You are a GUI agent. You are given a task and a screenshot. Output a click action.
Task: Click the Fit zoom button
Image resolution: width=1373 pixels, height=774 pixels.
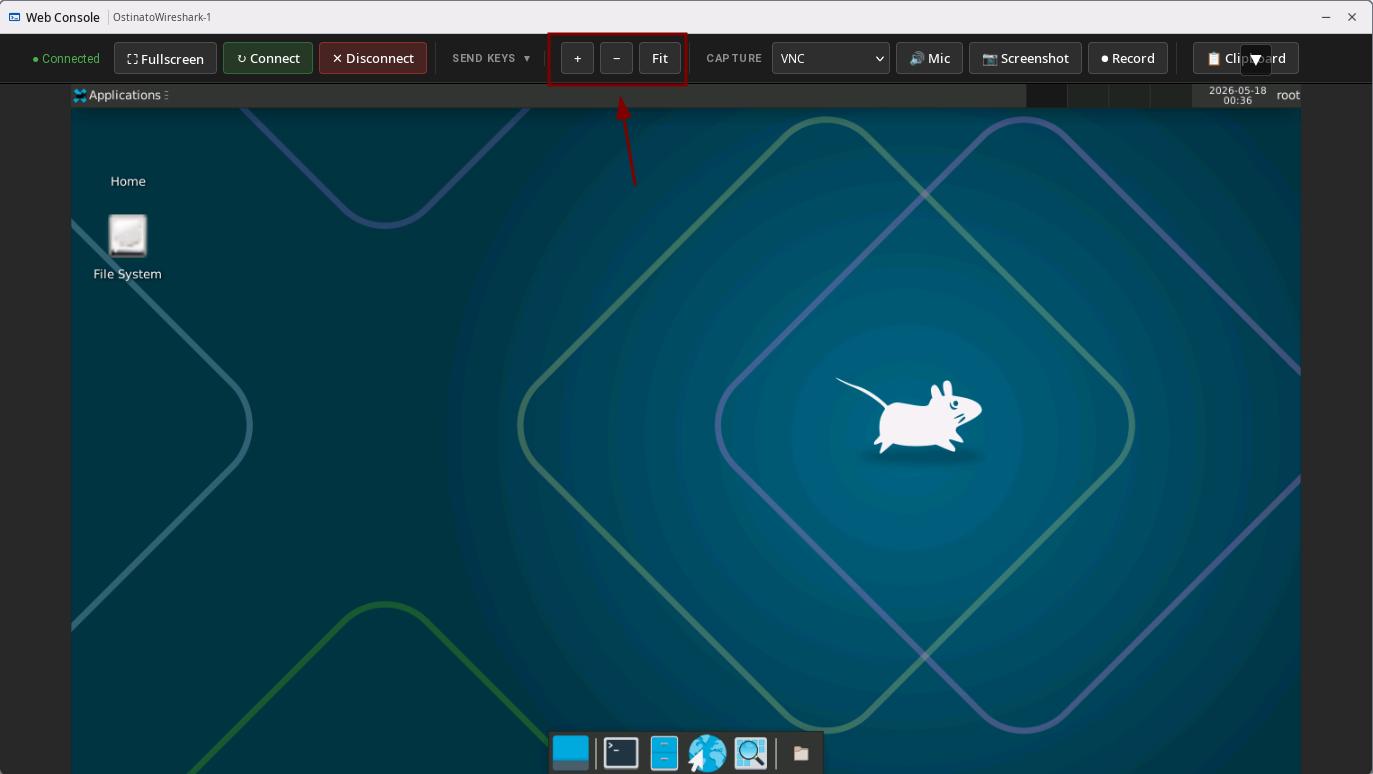(660, 58)
